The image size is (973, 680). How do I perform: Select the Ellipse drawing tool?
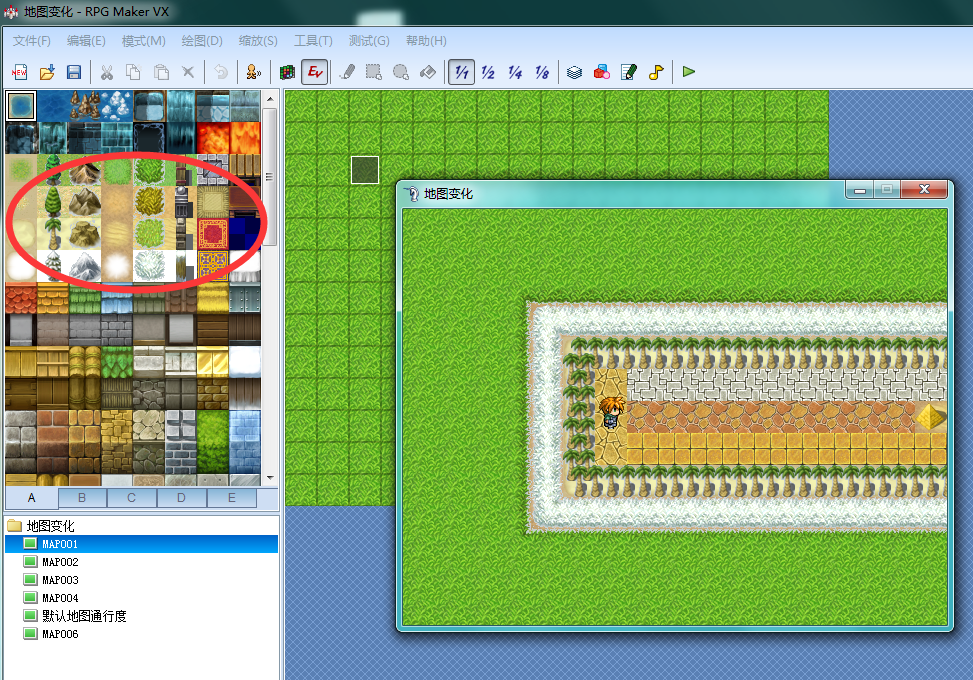pyautogui.click(x=401, y=72)
